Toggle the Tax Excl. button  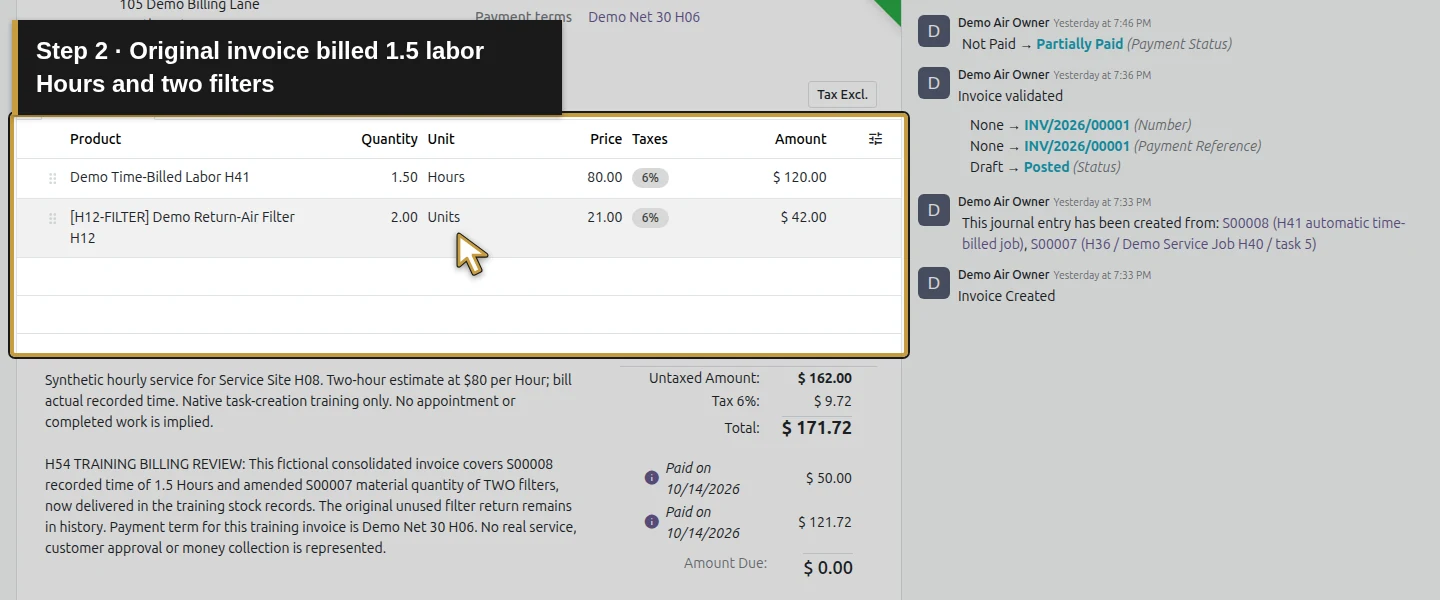click(x=842, y=95)
